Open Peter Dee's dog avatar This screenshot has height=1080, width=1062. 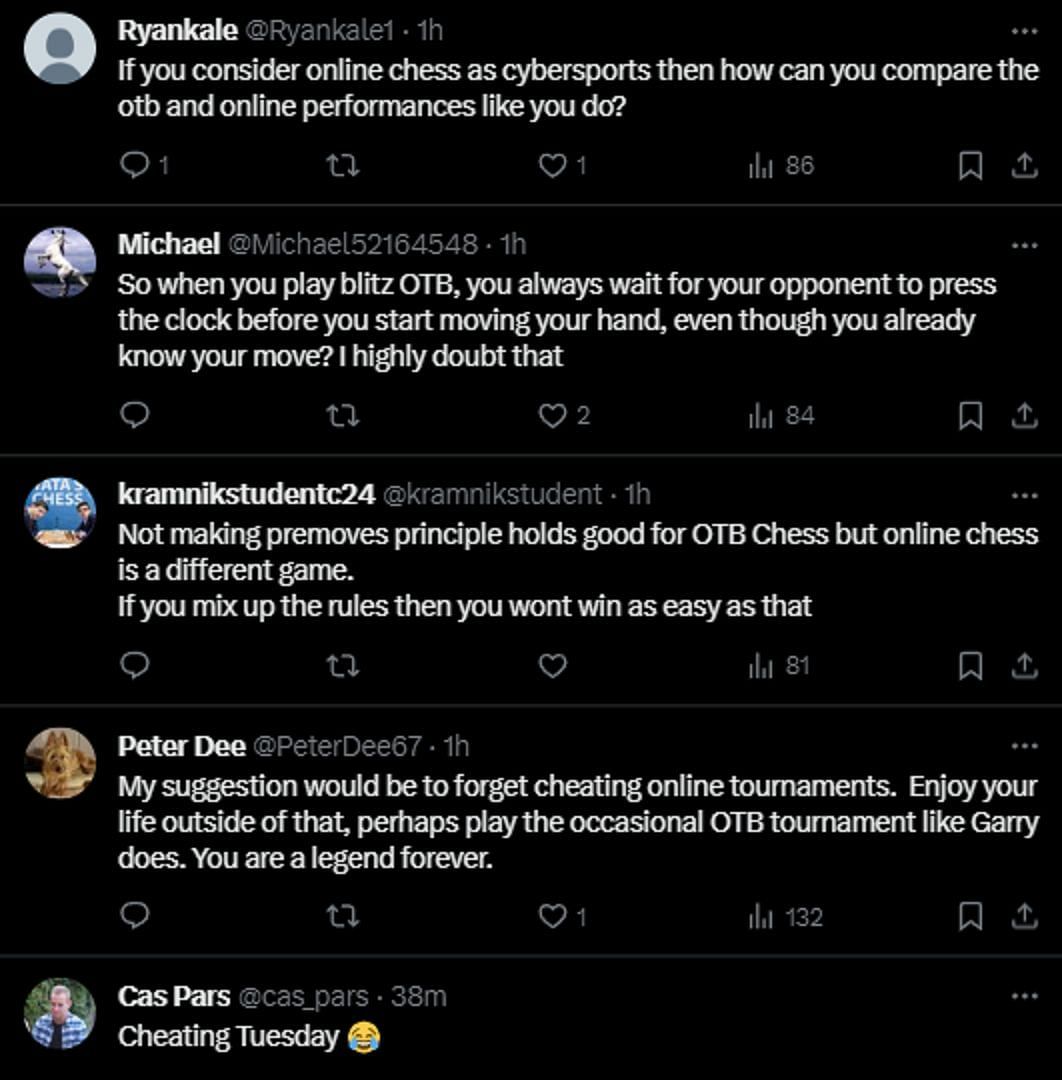point(60,764)
